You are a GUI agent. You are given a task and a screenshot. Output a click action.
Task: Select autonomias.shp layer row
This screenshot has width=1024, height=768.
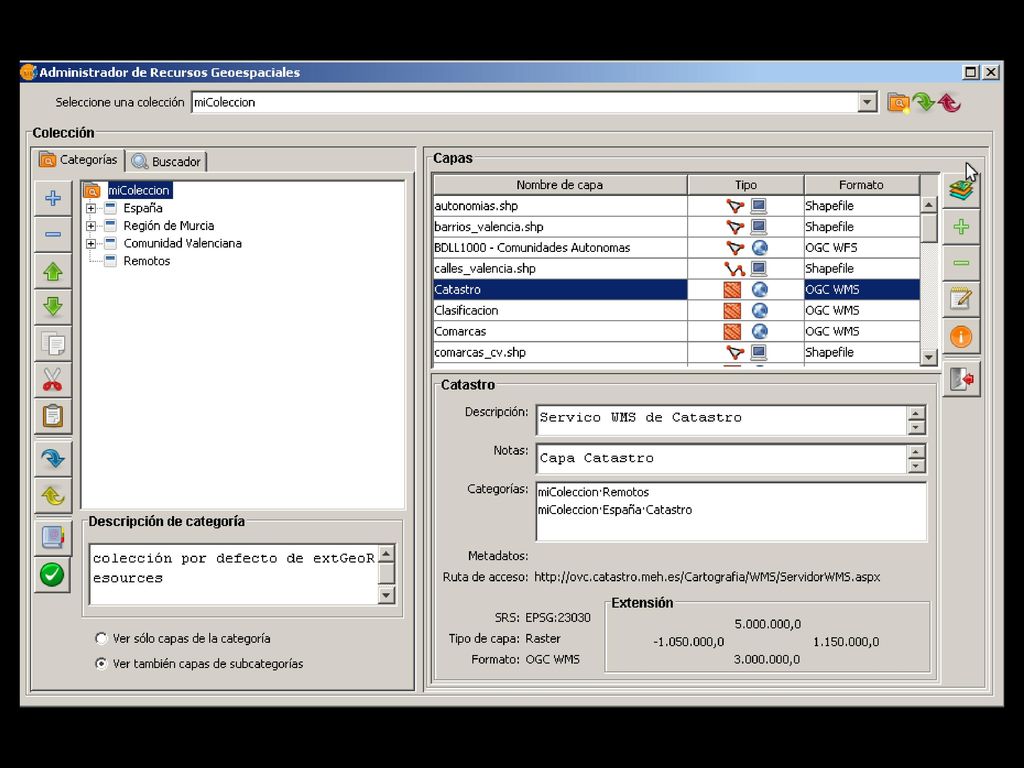(677, 206)
